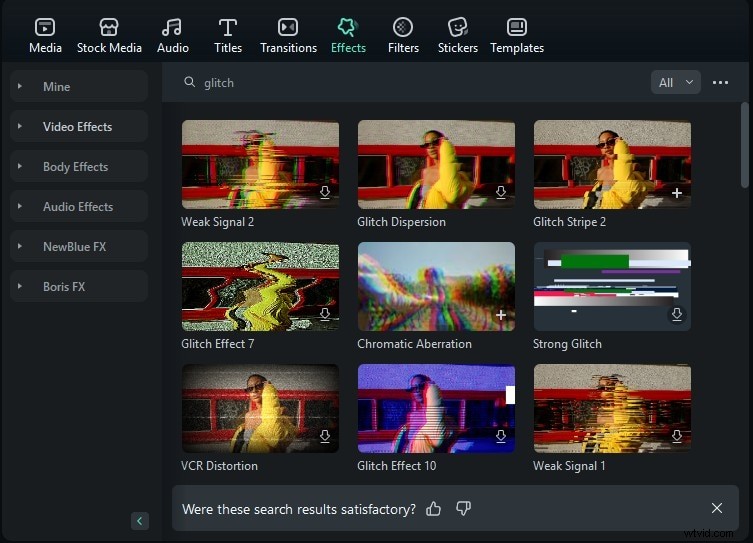Click the effects list vertical scrollbar
This screenshot has height=543, width=753.
click(x=744, y=145)
